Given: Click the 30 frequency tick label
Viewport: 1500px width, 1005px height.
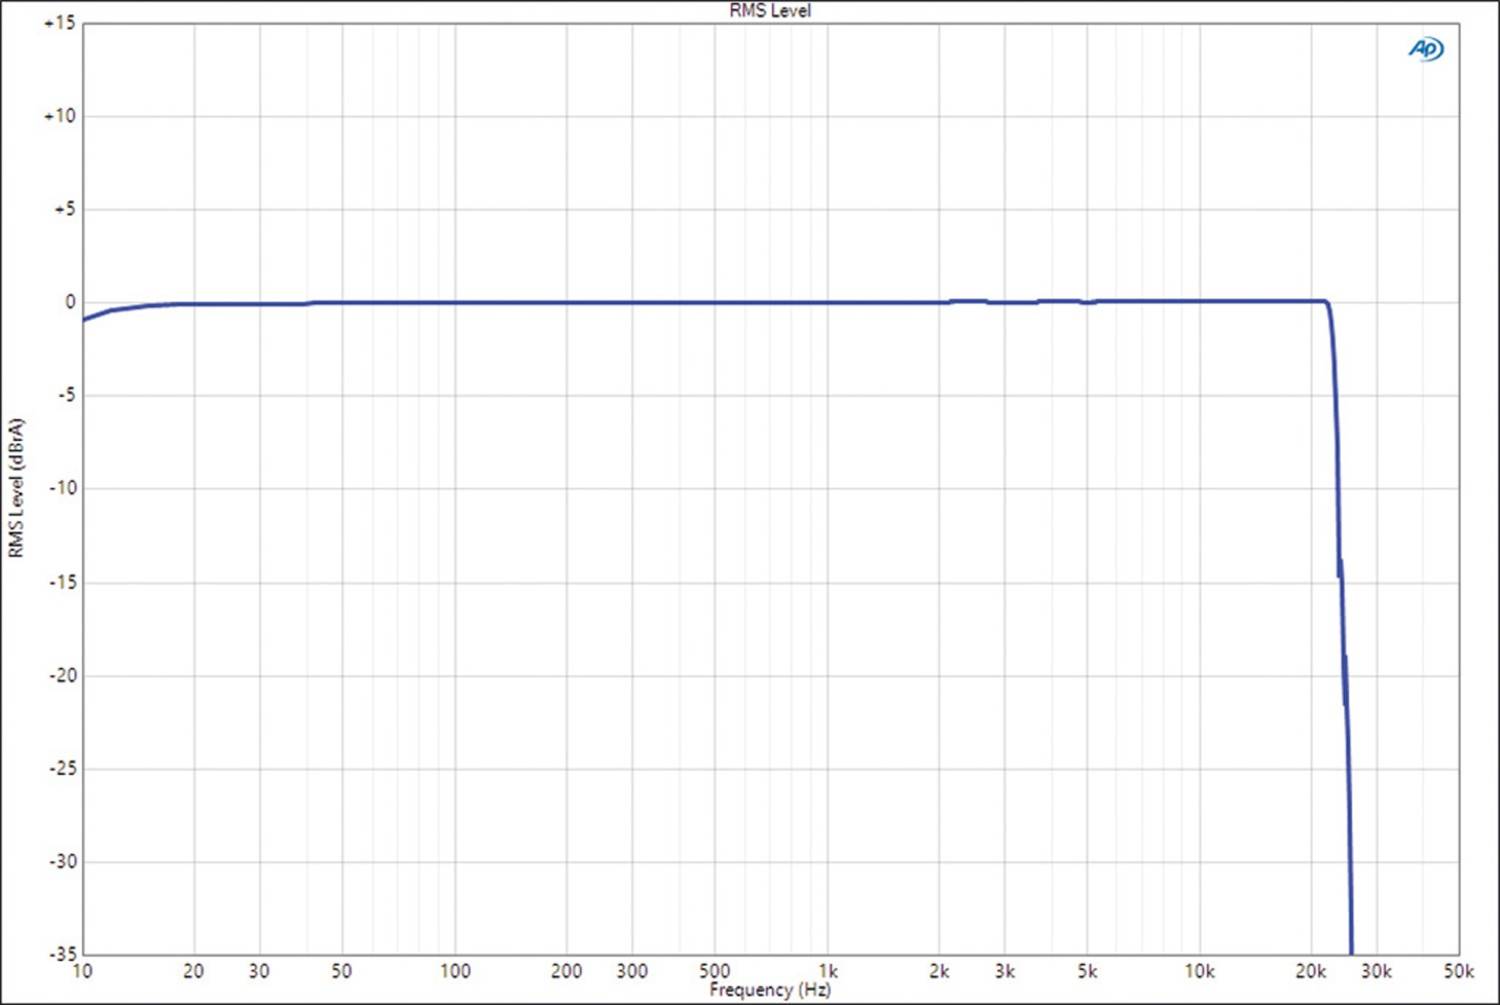Looking at the screenshot, I should pyautogui.click(x=259, y=971).
